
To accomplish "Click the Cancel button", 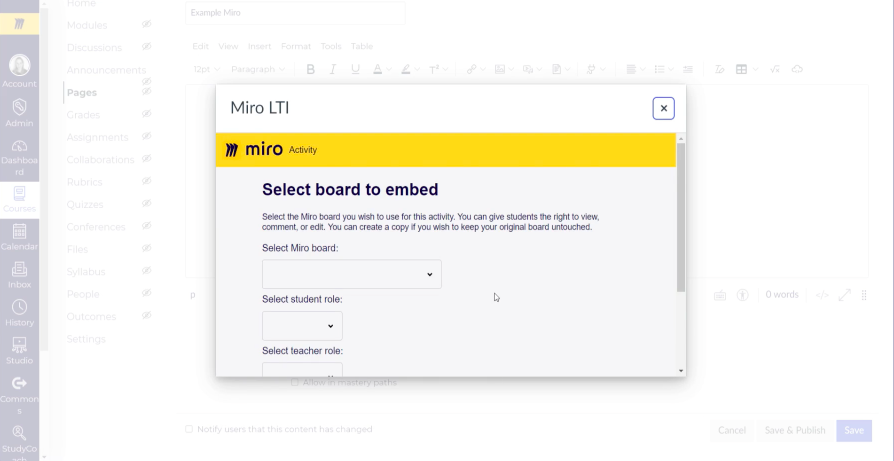I will pyautogui.click(x=732, y=430).
